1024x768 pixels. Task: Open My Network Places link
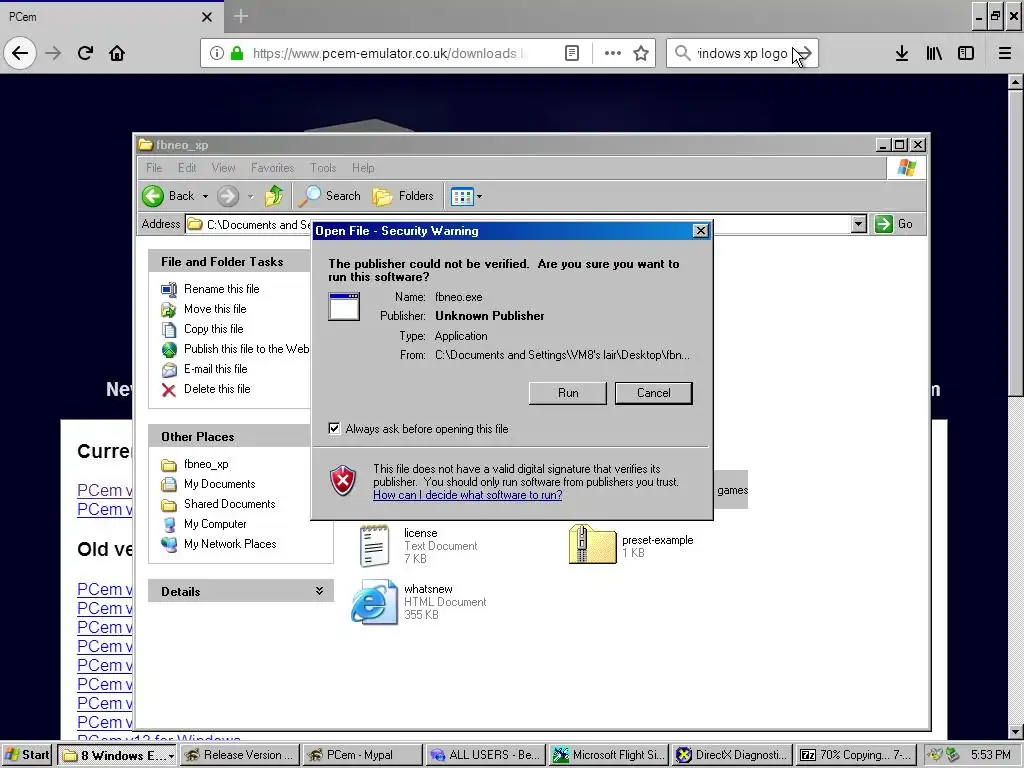pos(230,544)
